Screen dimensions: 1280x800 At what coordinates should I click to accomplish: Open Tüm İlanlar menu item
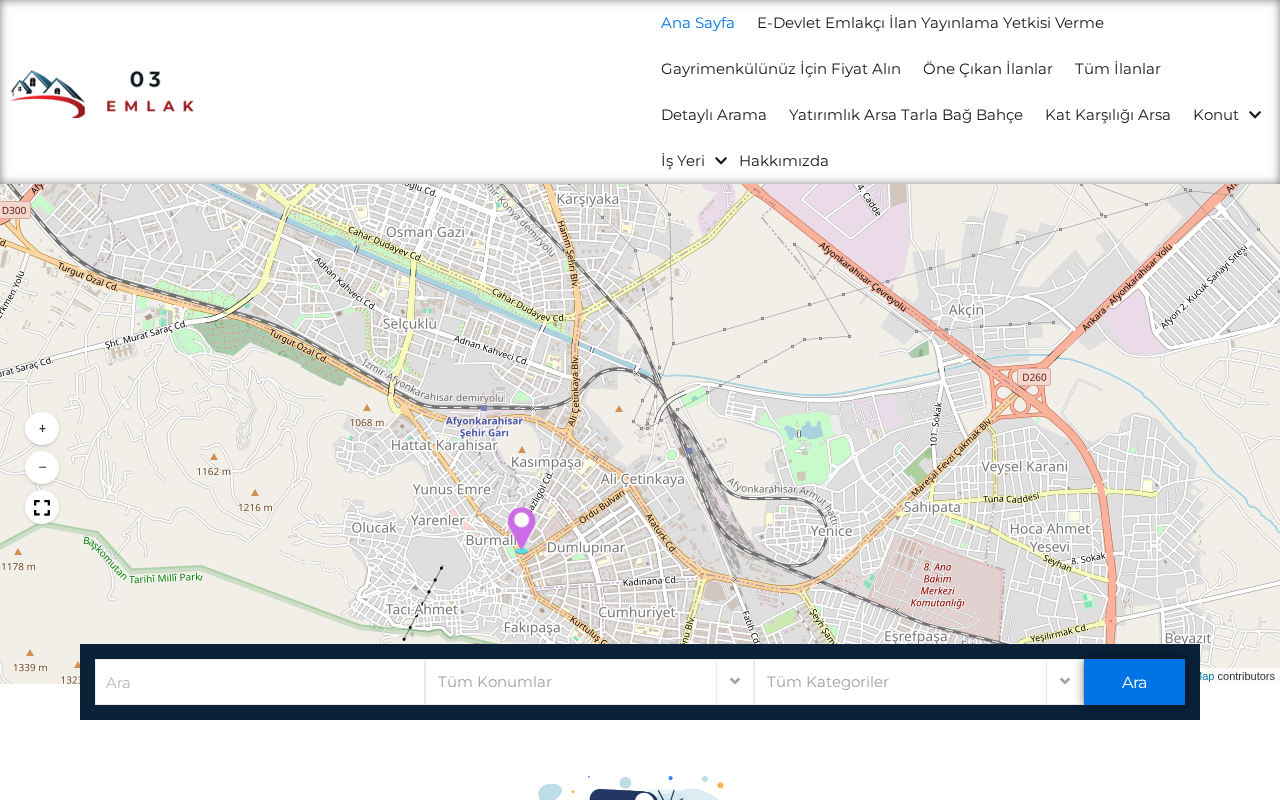[1118, 69]
